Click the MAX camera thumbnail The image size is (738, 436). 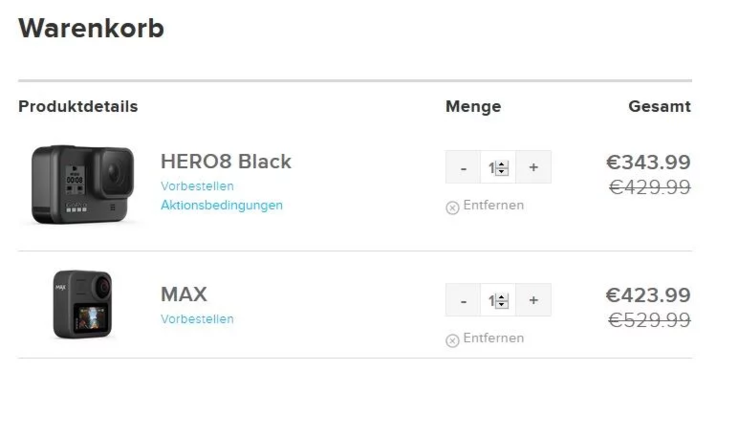coord(82,304)
